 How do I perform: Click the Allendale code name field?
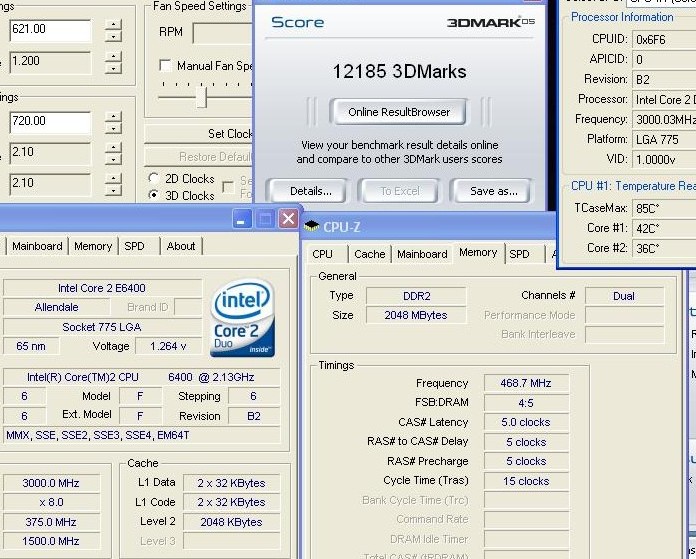[x=56, y=307]
